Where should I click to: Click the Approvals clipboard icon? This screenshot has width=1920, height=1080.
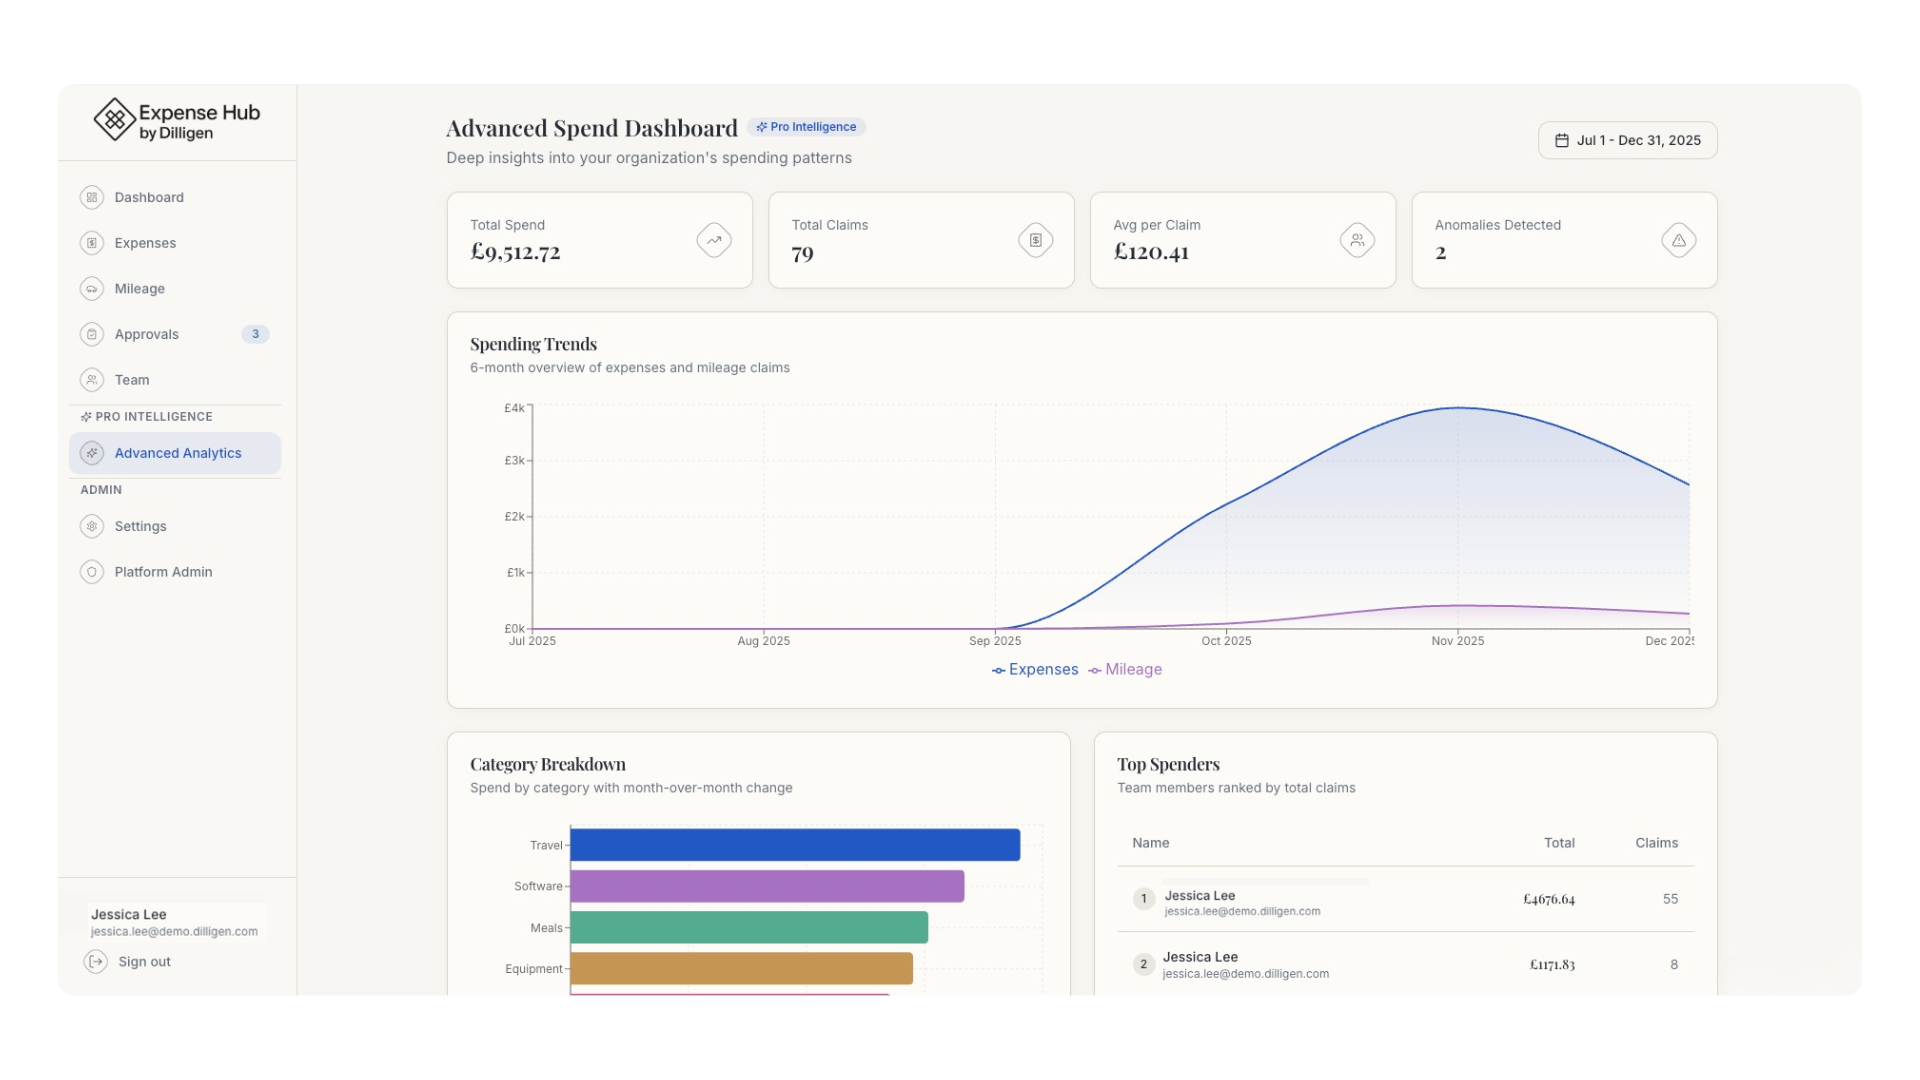pyautogui.click(x=92, y=334)
